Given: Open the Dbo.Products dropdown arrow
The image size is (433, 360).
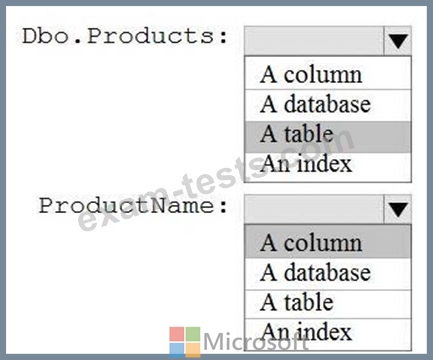Looking at the screenshot, I should coord(398,41).
